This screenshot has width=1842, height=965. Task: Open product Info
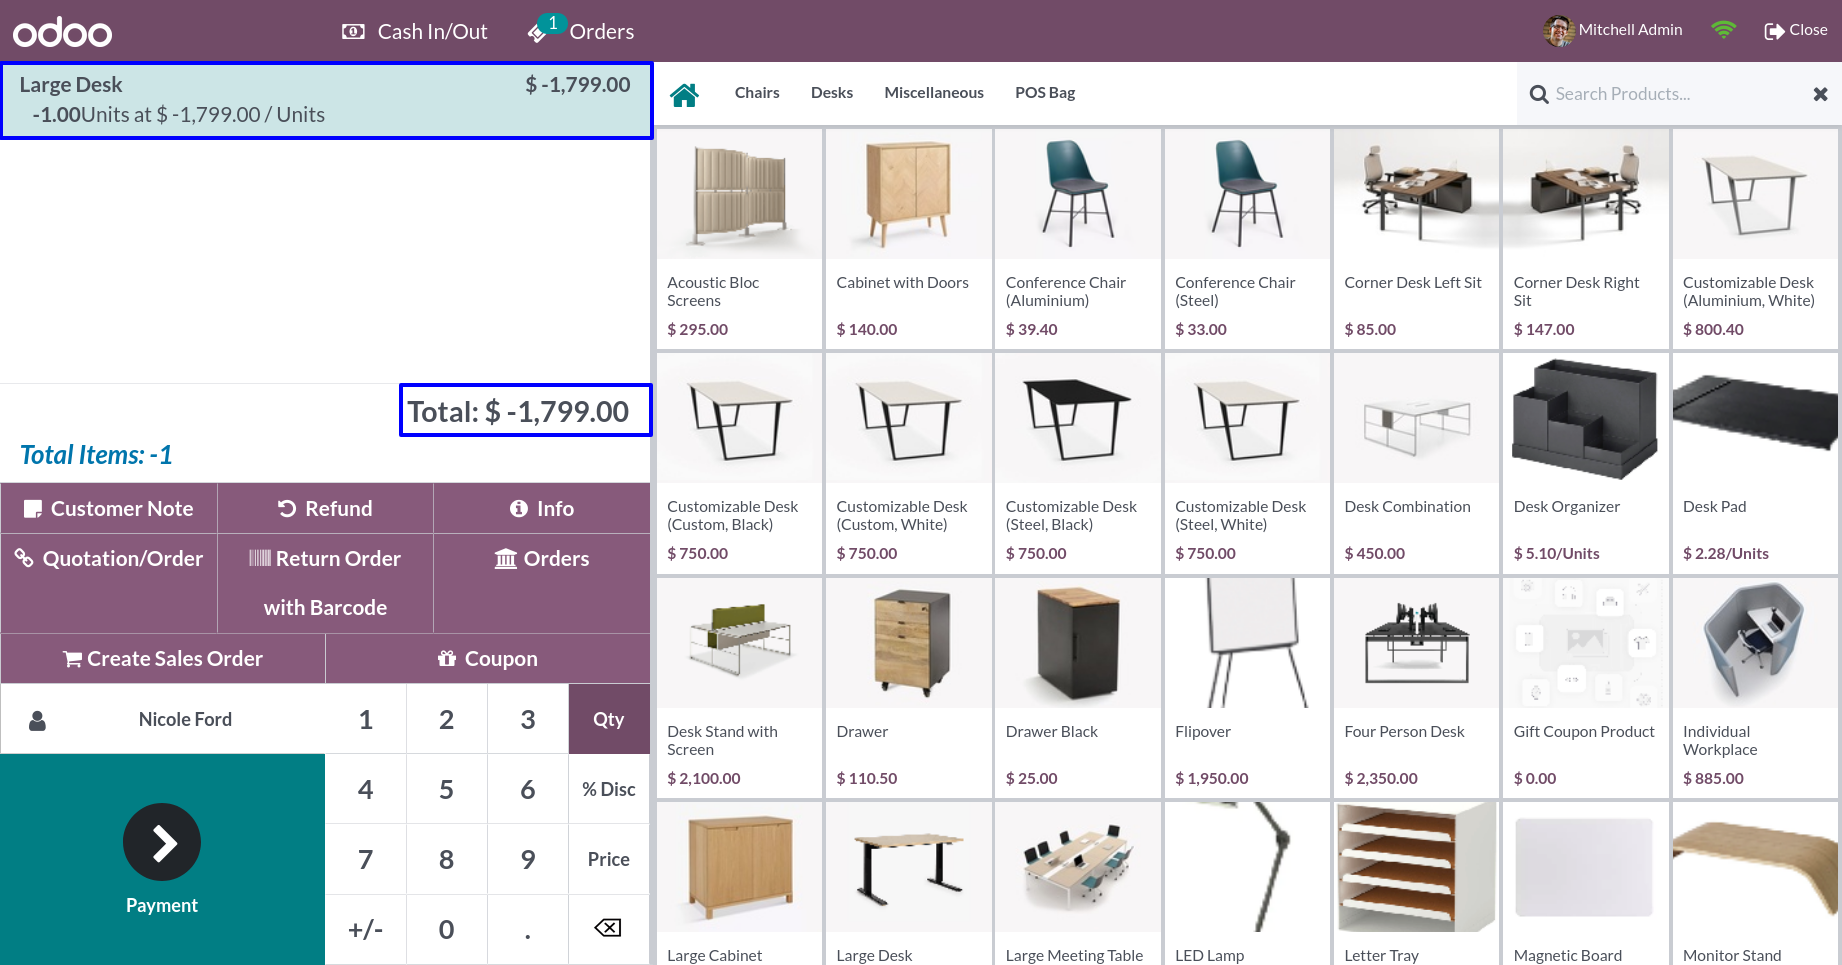[x=542, y=509]
